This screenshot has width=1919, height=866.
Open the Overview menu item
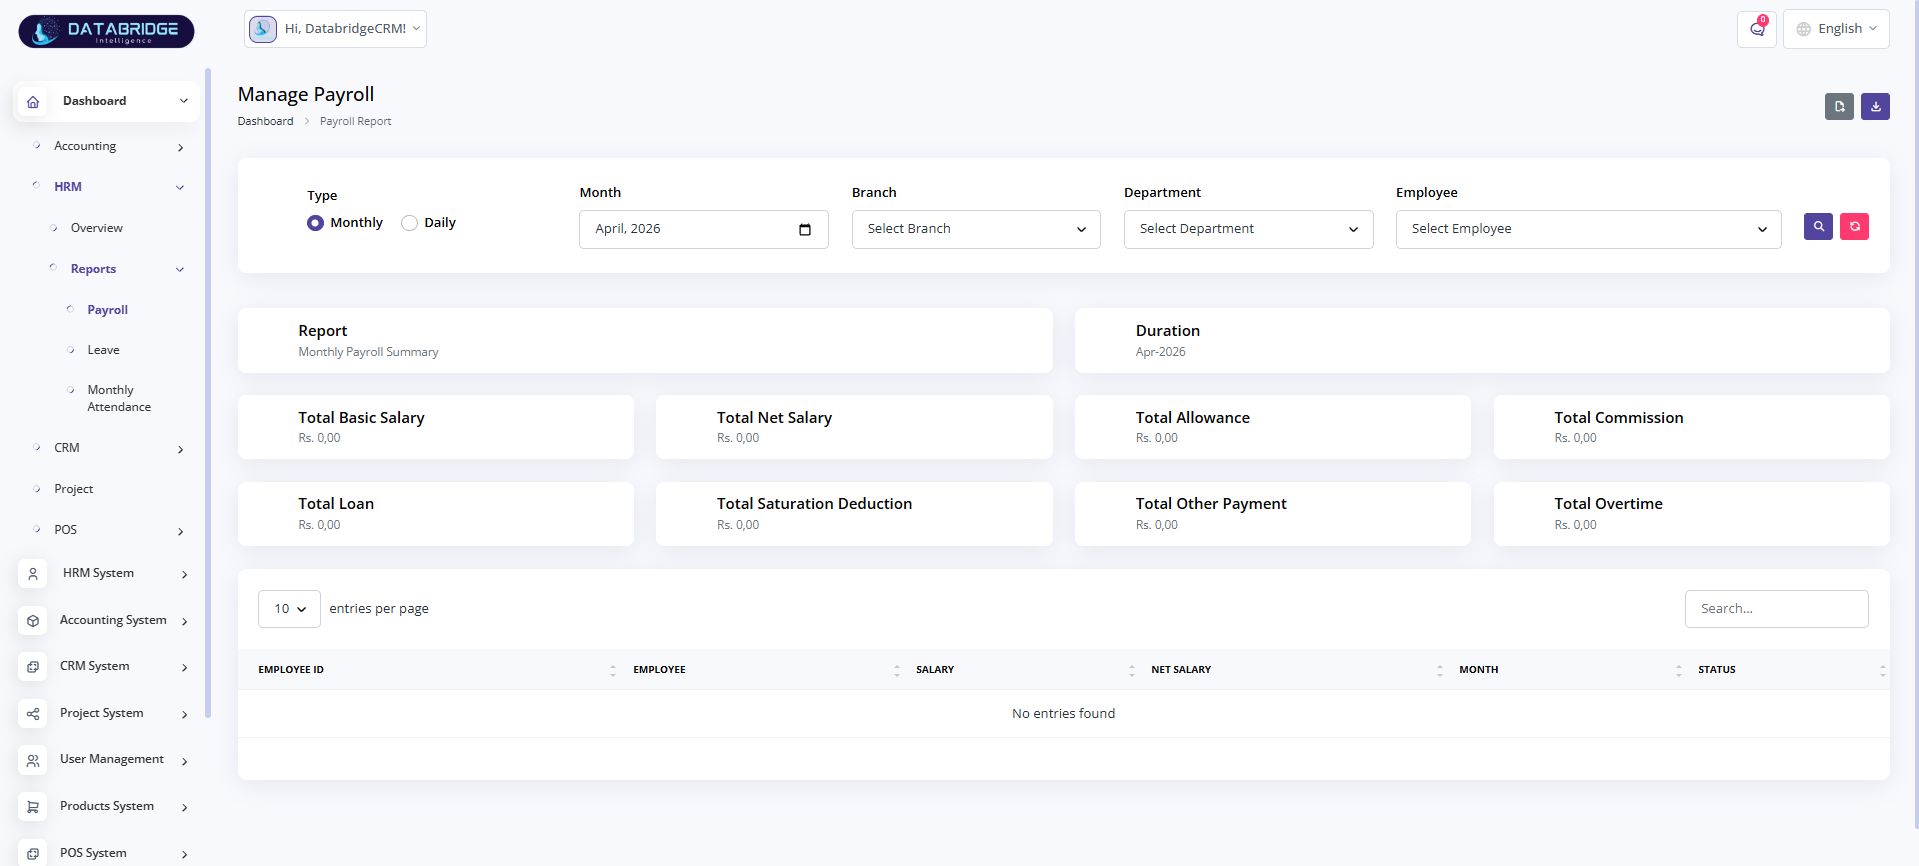tap(97, 228)
